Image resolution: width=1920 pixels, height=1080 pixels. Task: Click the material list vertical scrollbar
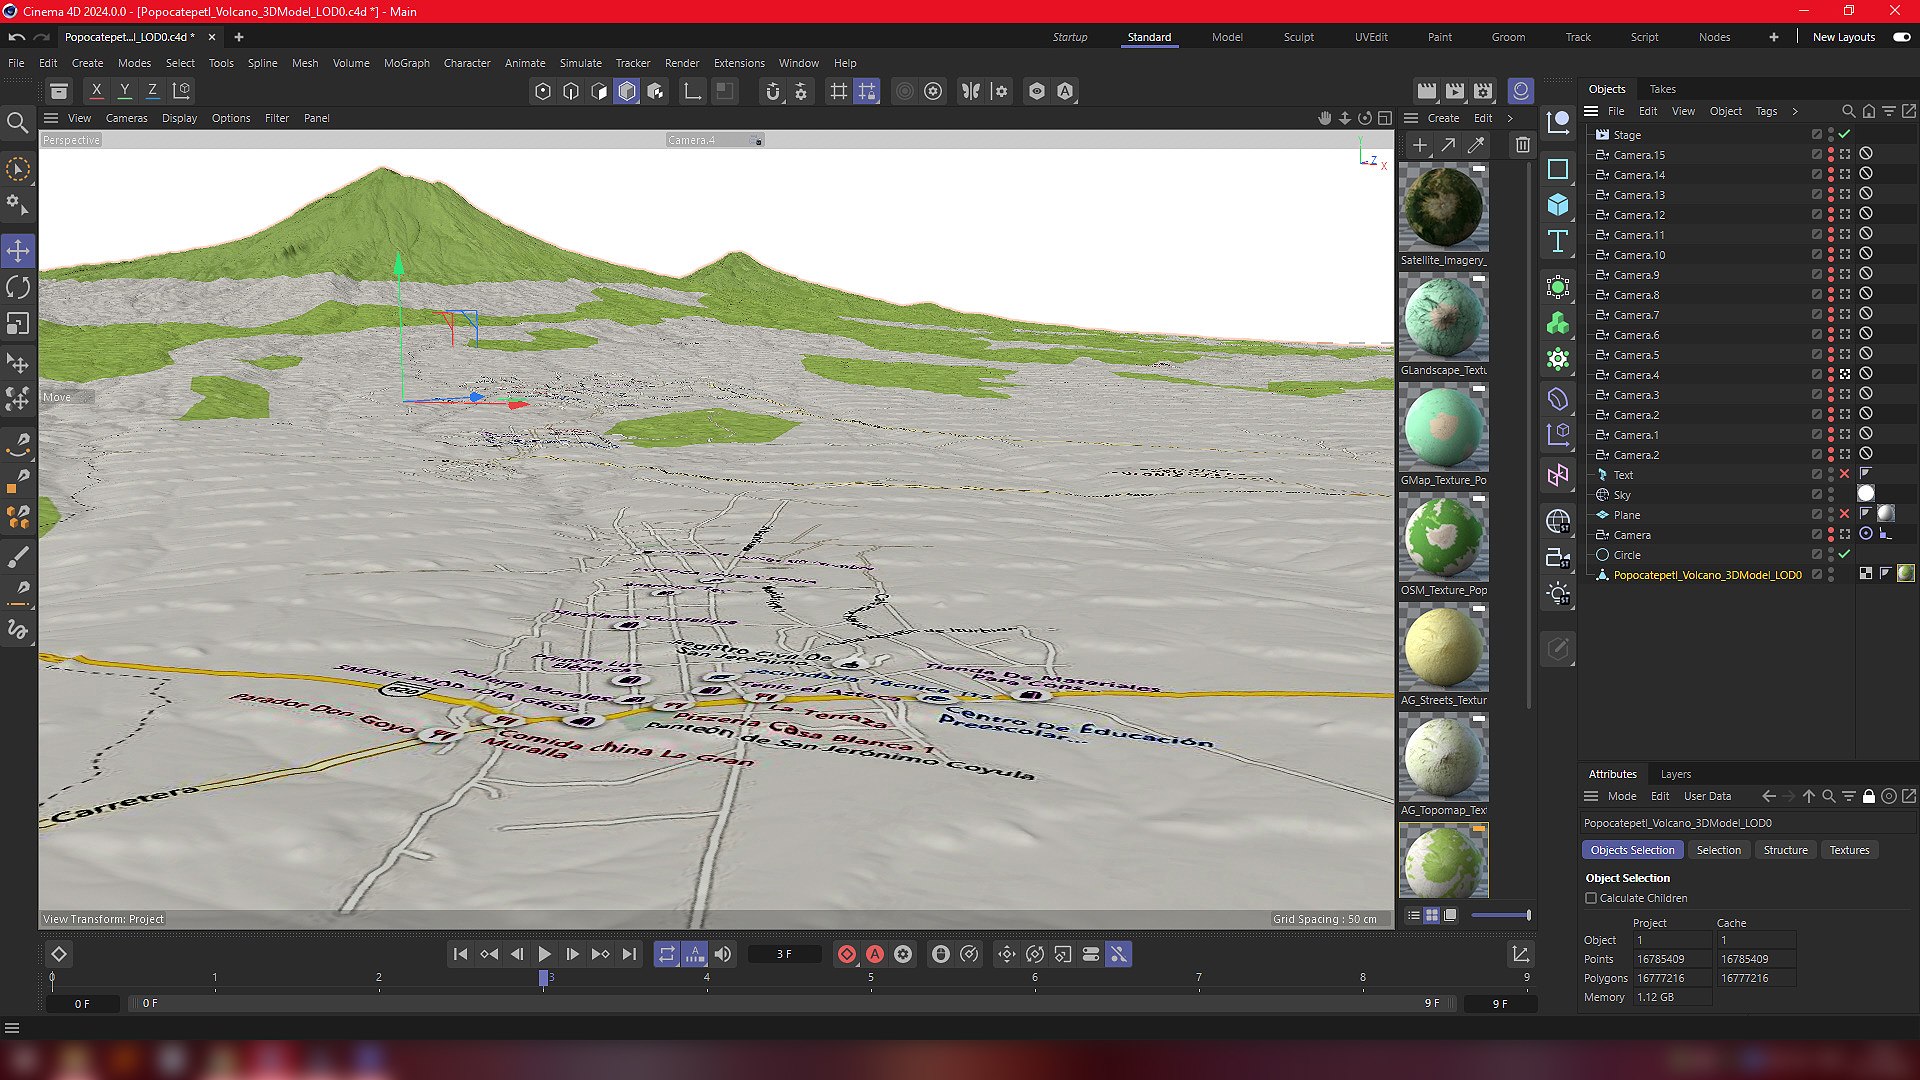pos(1529,435)
